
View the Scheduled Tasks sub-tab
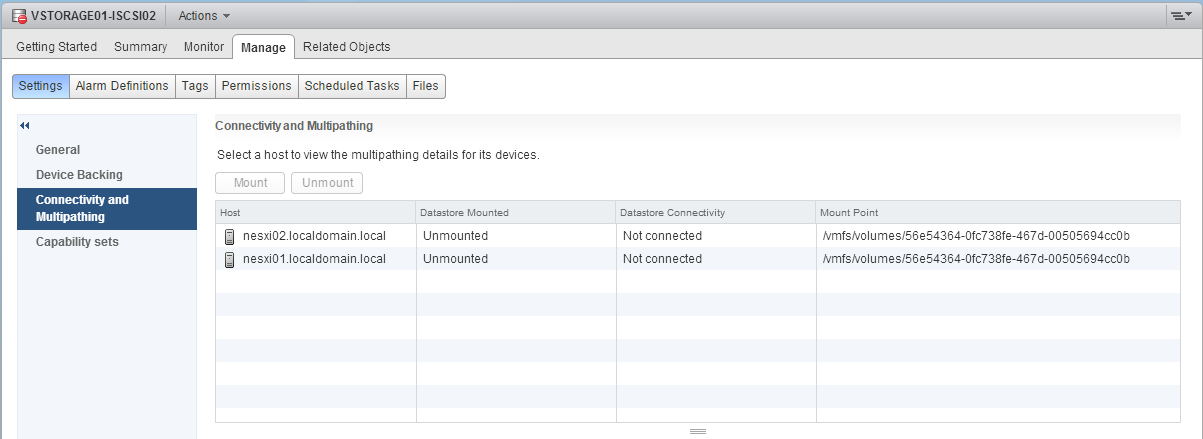coord(352,86)
